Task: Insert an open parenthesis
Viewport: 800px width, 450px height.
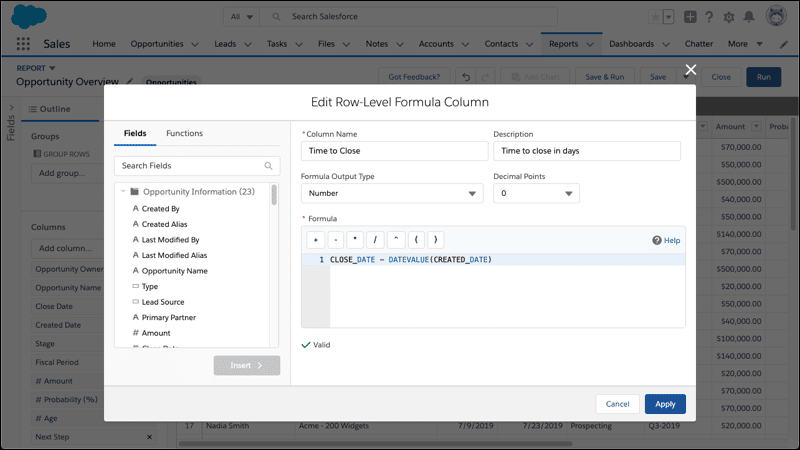Action: [416, 240]
